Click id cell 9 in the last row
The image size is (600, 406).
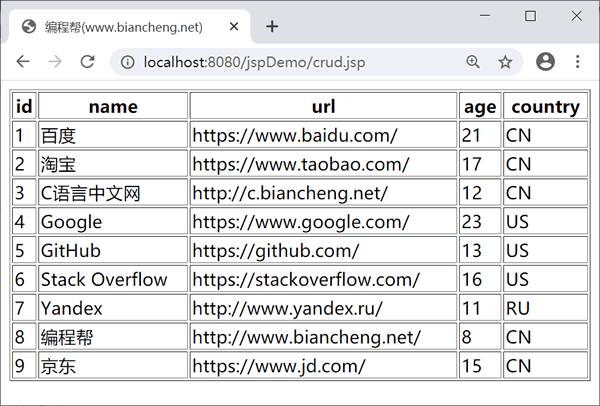tap(24, 365)
